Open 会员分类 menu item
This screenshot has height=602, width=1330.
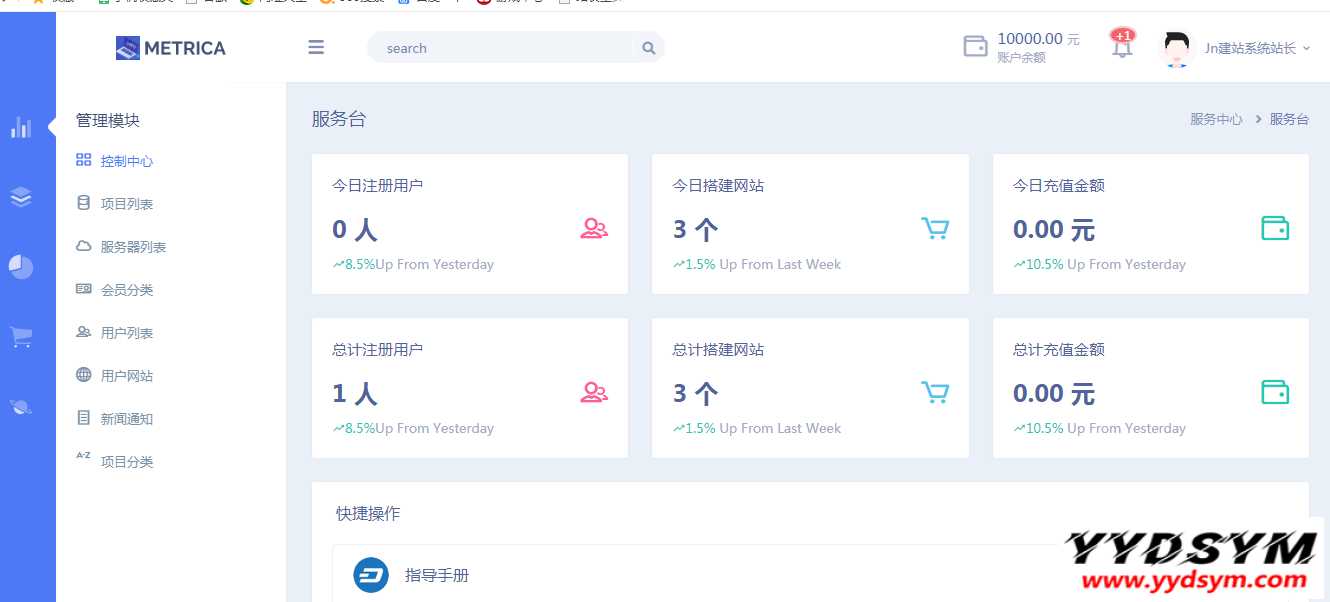point(126,290)
